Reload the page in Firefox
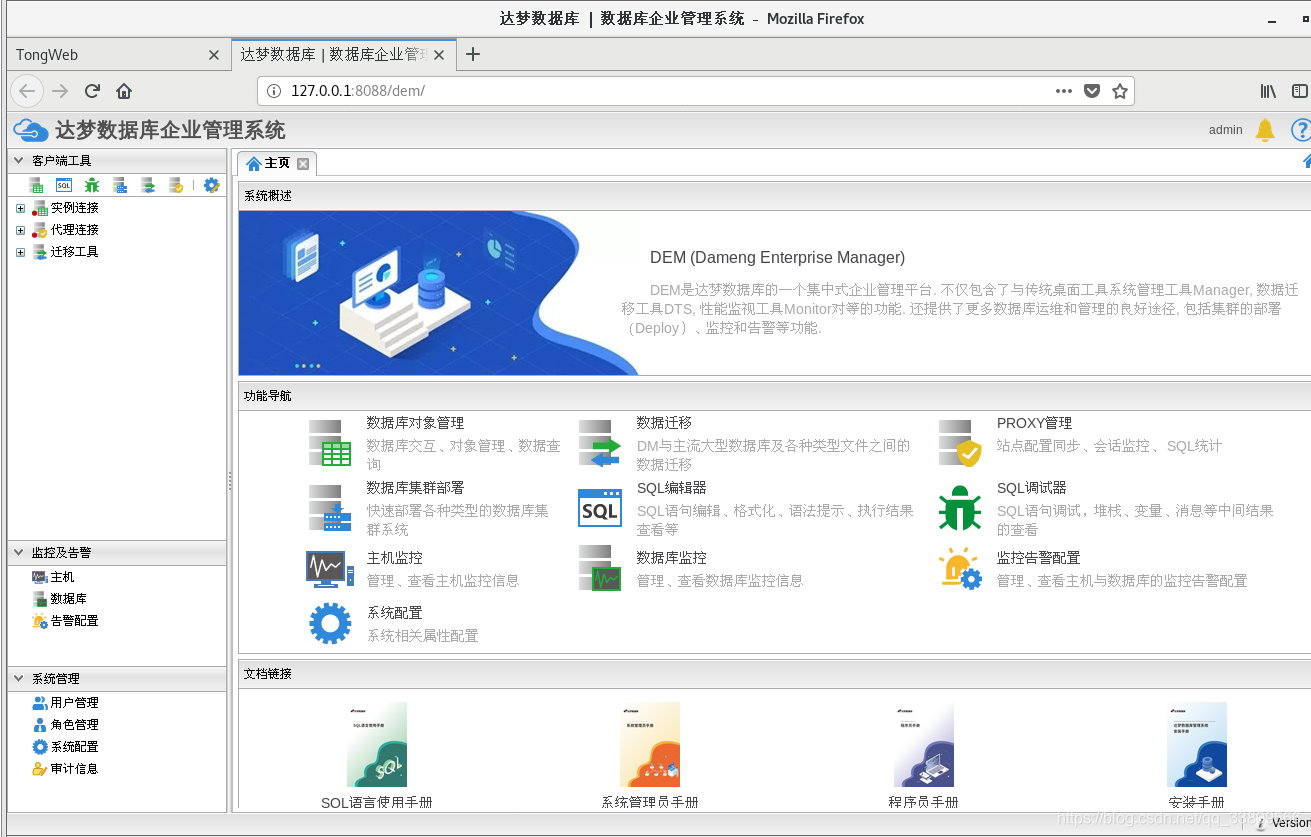This screenshot has width=1311, height=837. [x=92, y=91]
